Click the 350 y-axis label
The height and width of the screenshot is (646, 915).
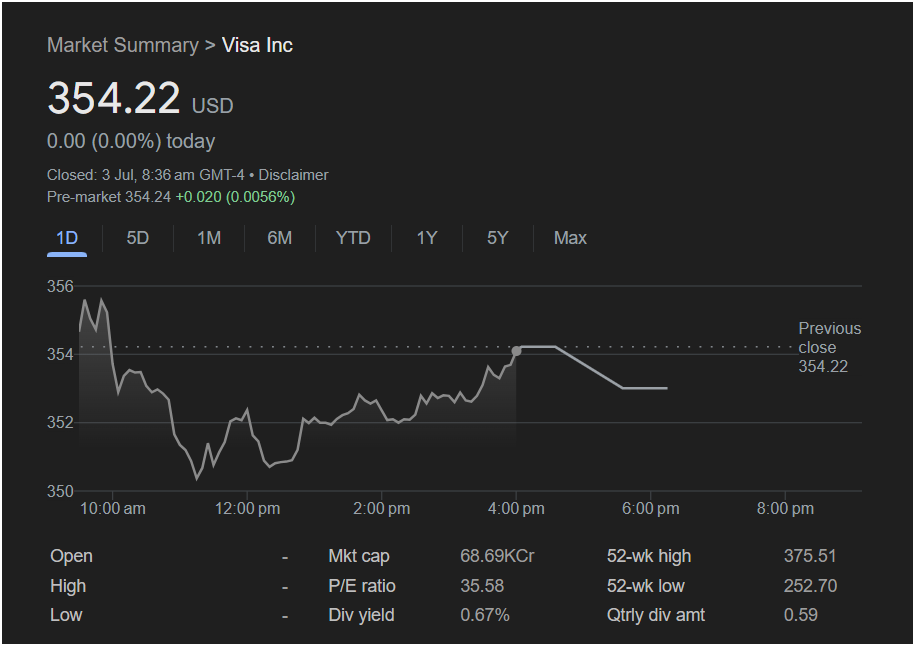(x=60, y=491)
